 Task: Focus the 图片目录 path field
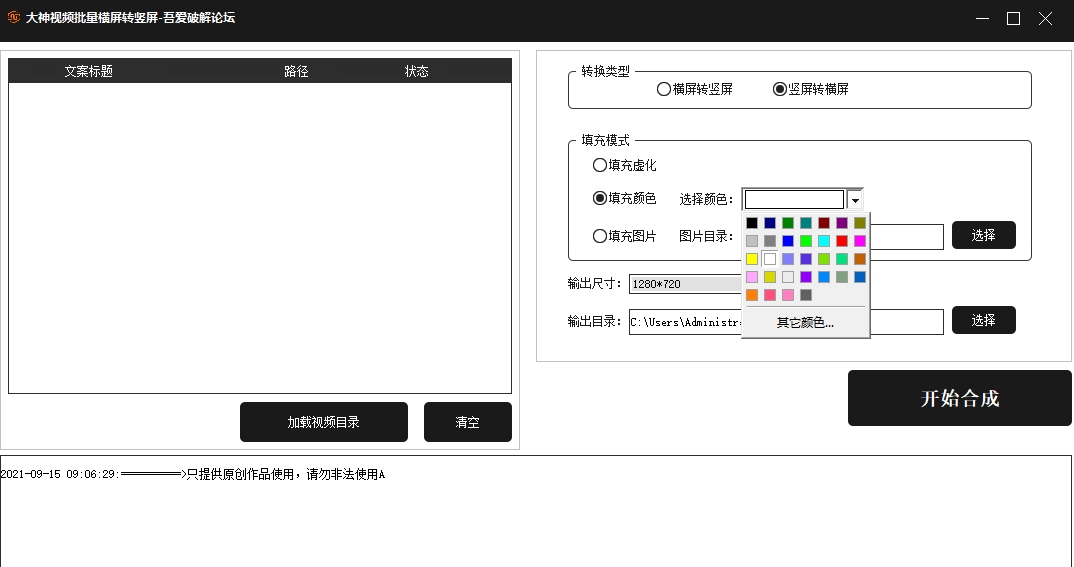tap(907, 237)
